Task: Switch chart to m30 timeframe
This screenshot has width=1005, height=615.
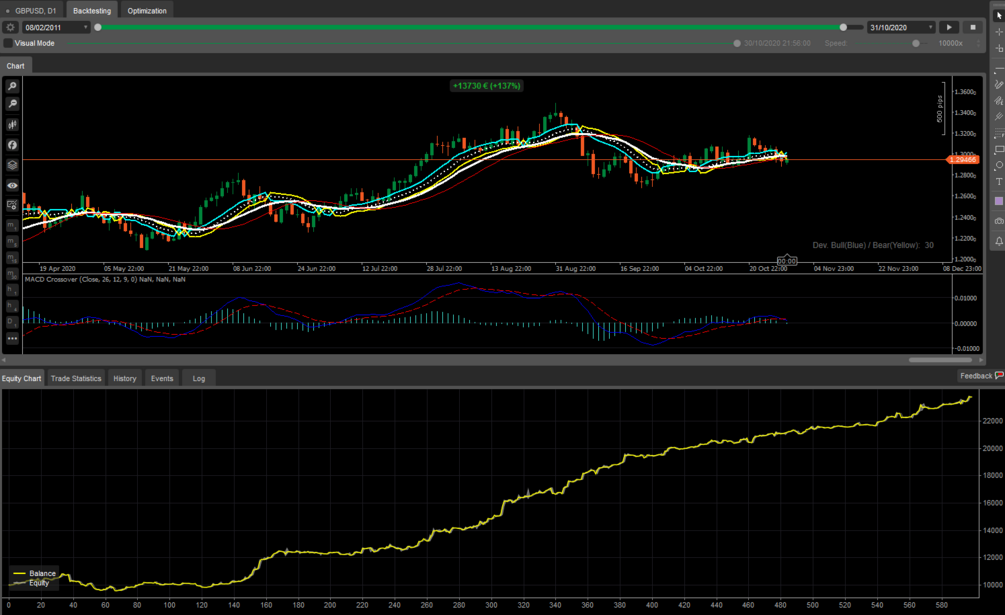Action: click(12, 274)
